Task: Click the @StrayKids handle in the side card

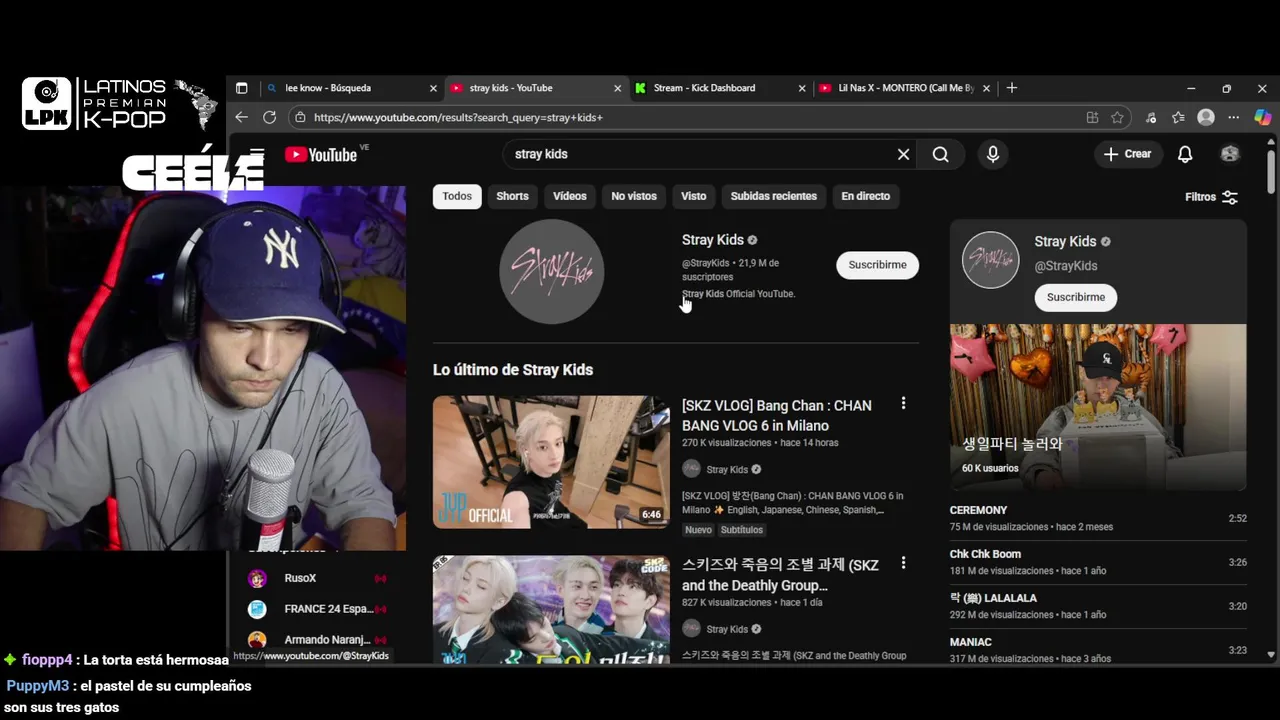Action: 1066,266
